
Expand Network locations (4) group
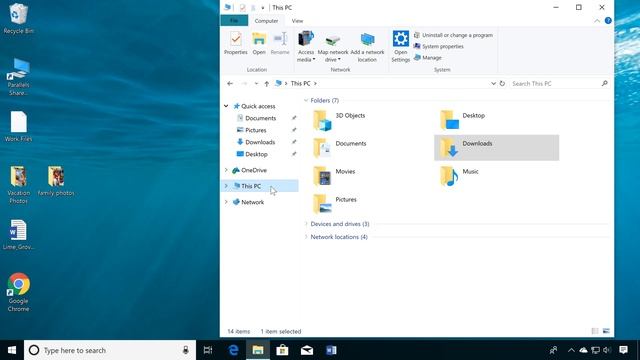click(306, 237)
